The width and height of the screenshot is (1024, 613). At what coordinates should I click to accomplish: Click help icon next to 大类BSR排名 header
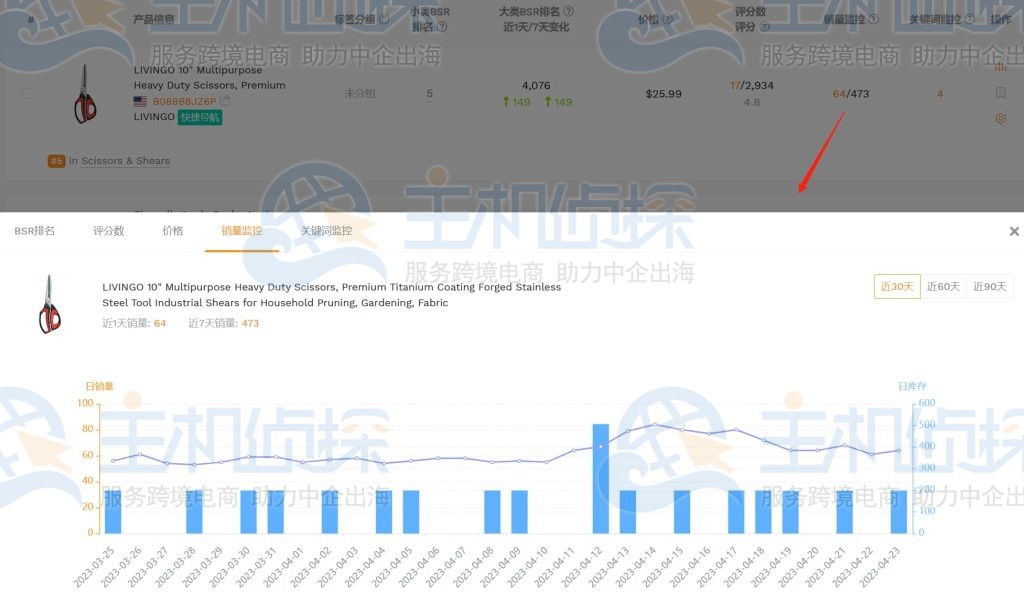[x=568, y=11]
